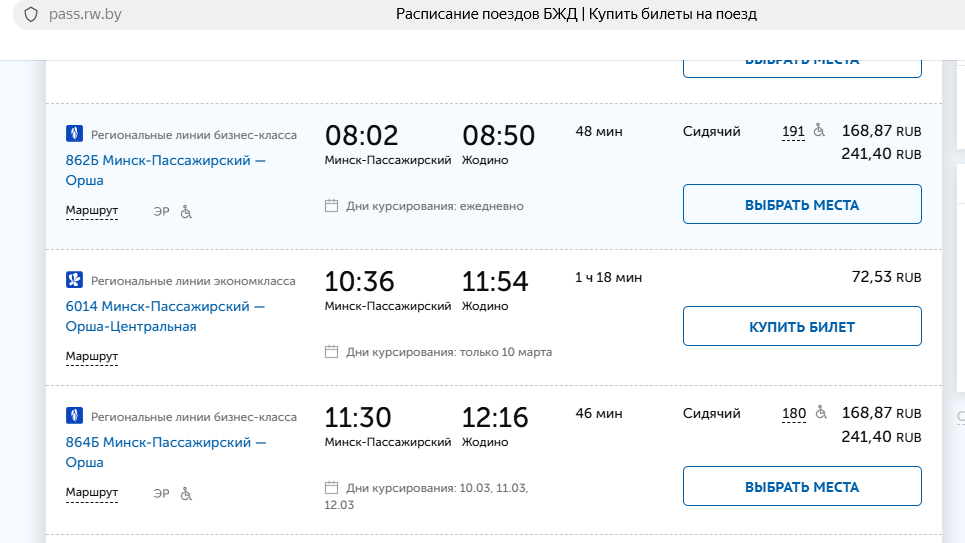Viewport: 965px width, 543px height.
Task: Click arrival time 08:50
Action: pos(499,135)
